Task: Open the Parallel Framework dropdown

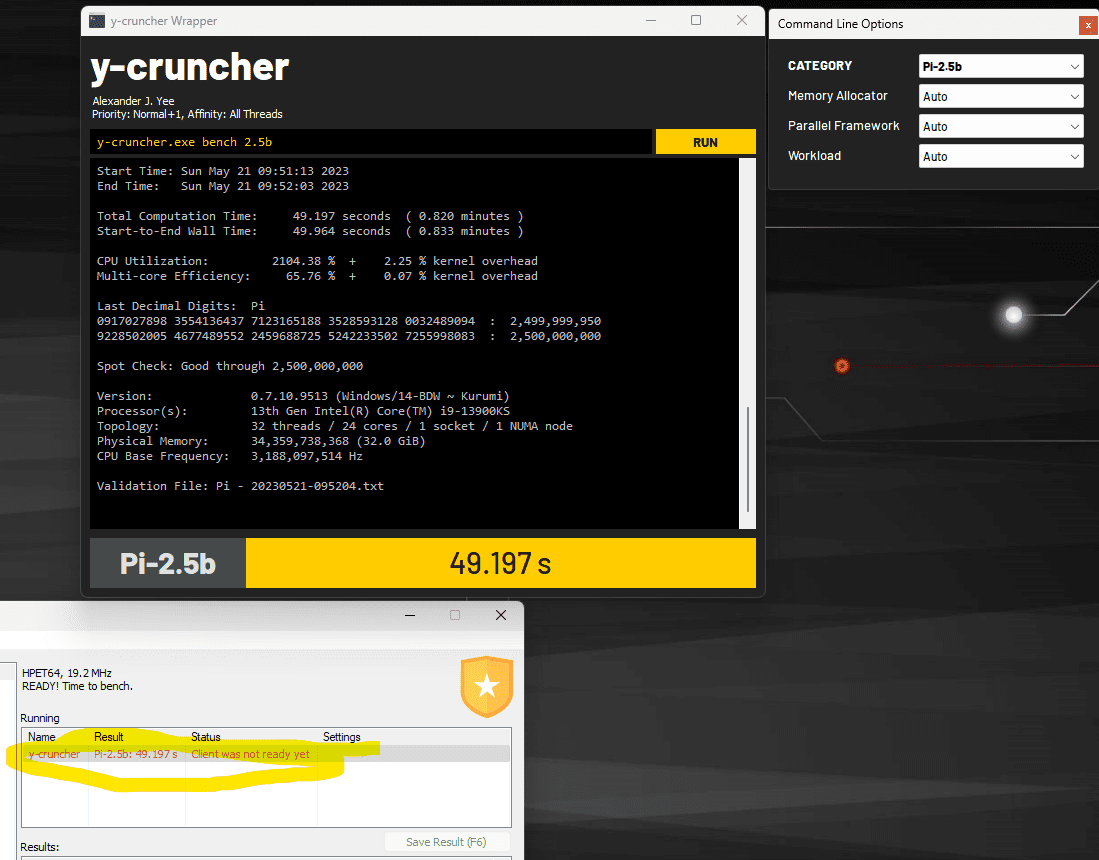Action: 1000,127
